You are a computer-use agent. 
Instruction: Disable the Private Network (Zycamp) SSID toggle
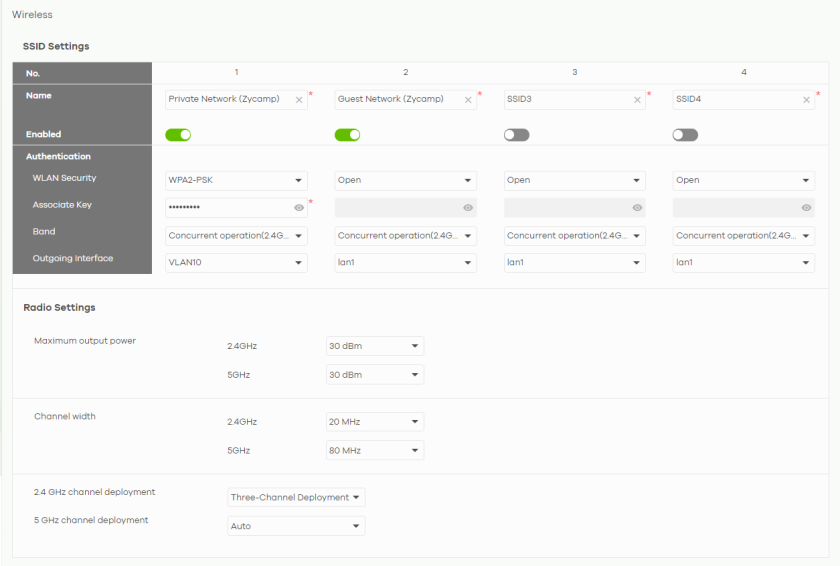178,135
